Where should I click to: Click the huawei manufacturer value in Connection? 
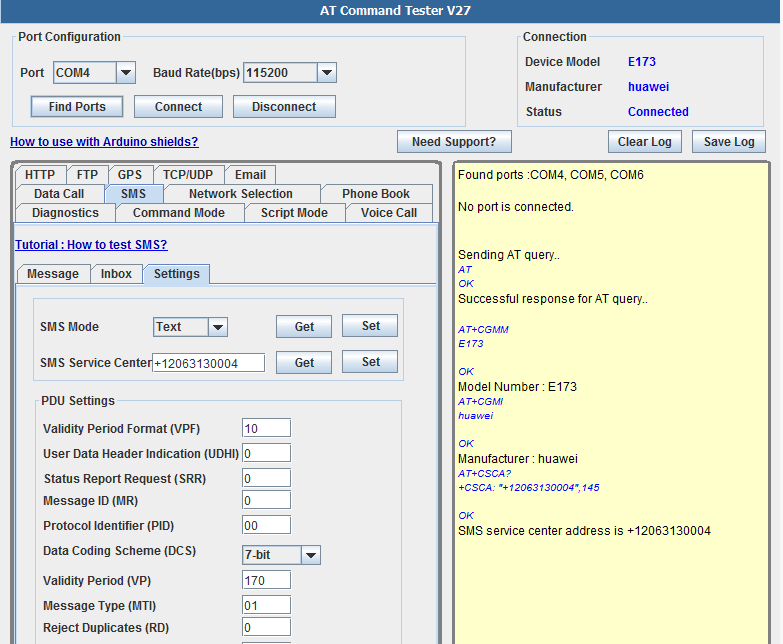click(x=648, y=87)
